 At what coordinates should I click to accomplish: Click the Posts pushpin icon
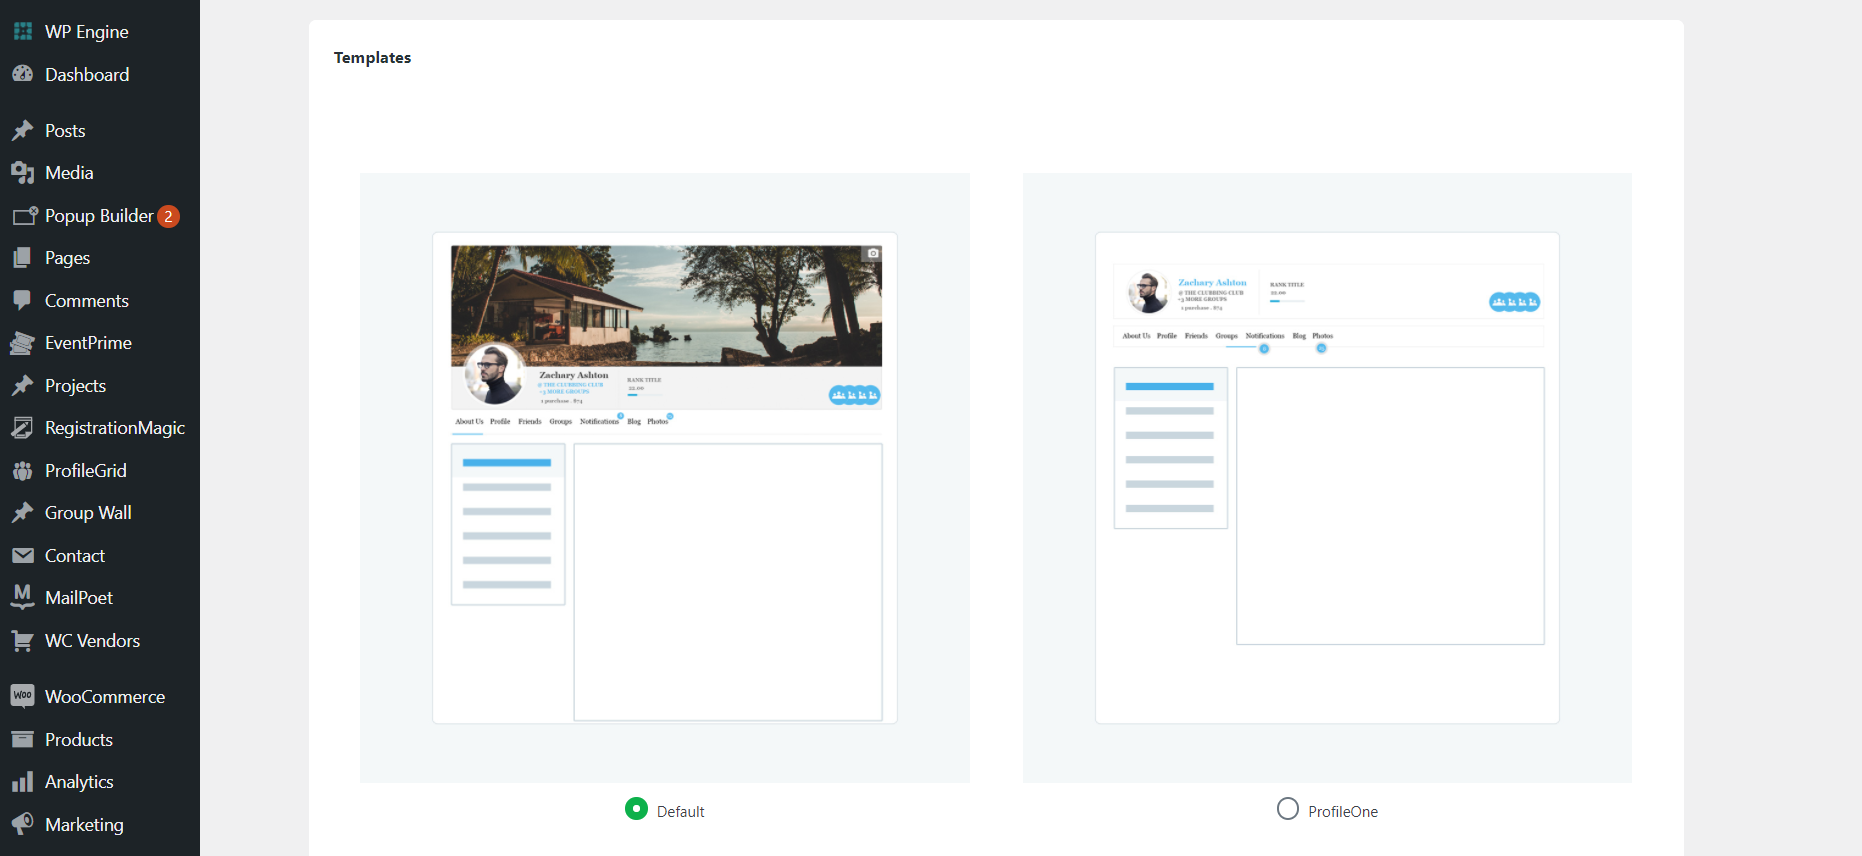(22, 131)
